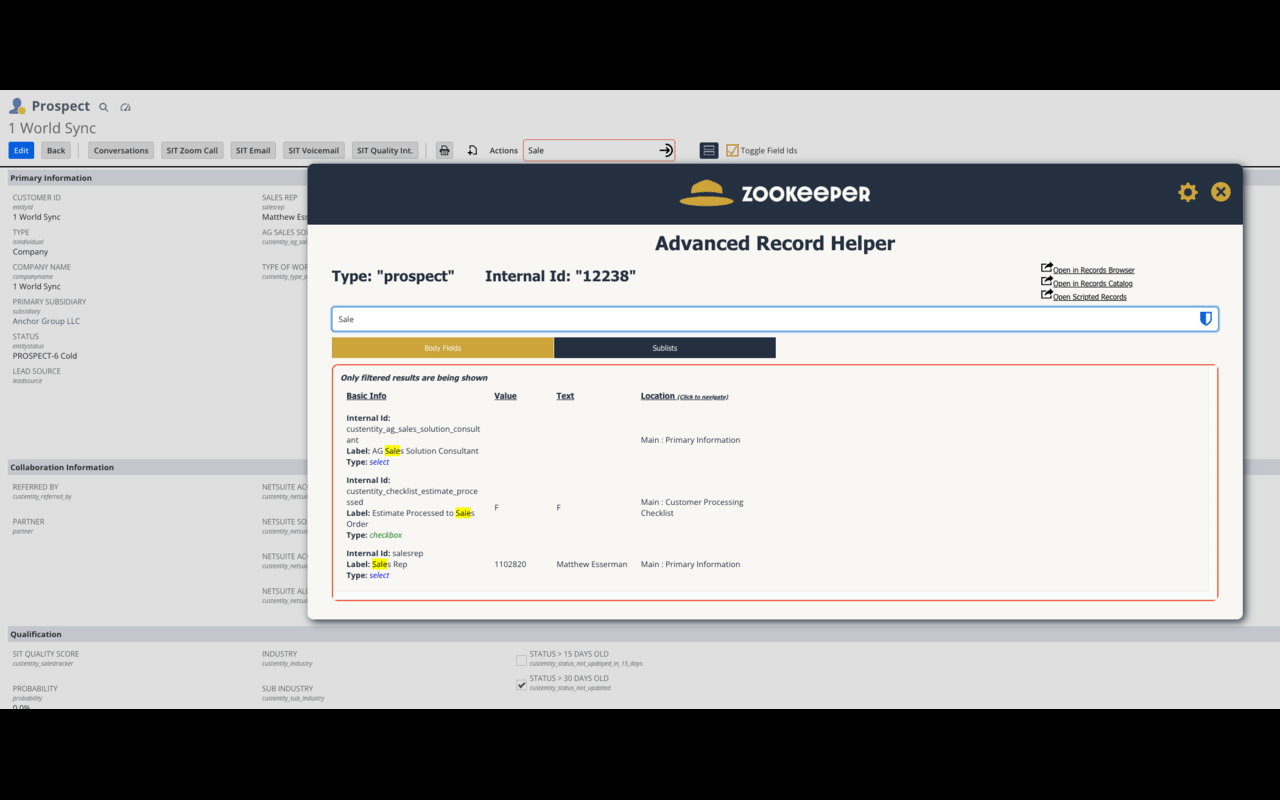Click the Primary Information section header
Screen dimensions: 1280x800
[51, 178]
